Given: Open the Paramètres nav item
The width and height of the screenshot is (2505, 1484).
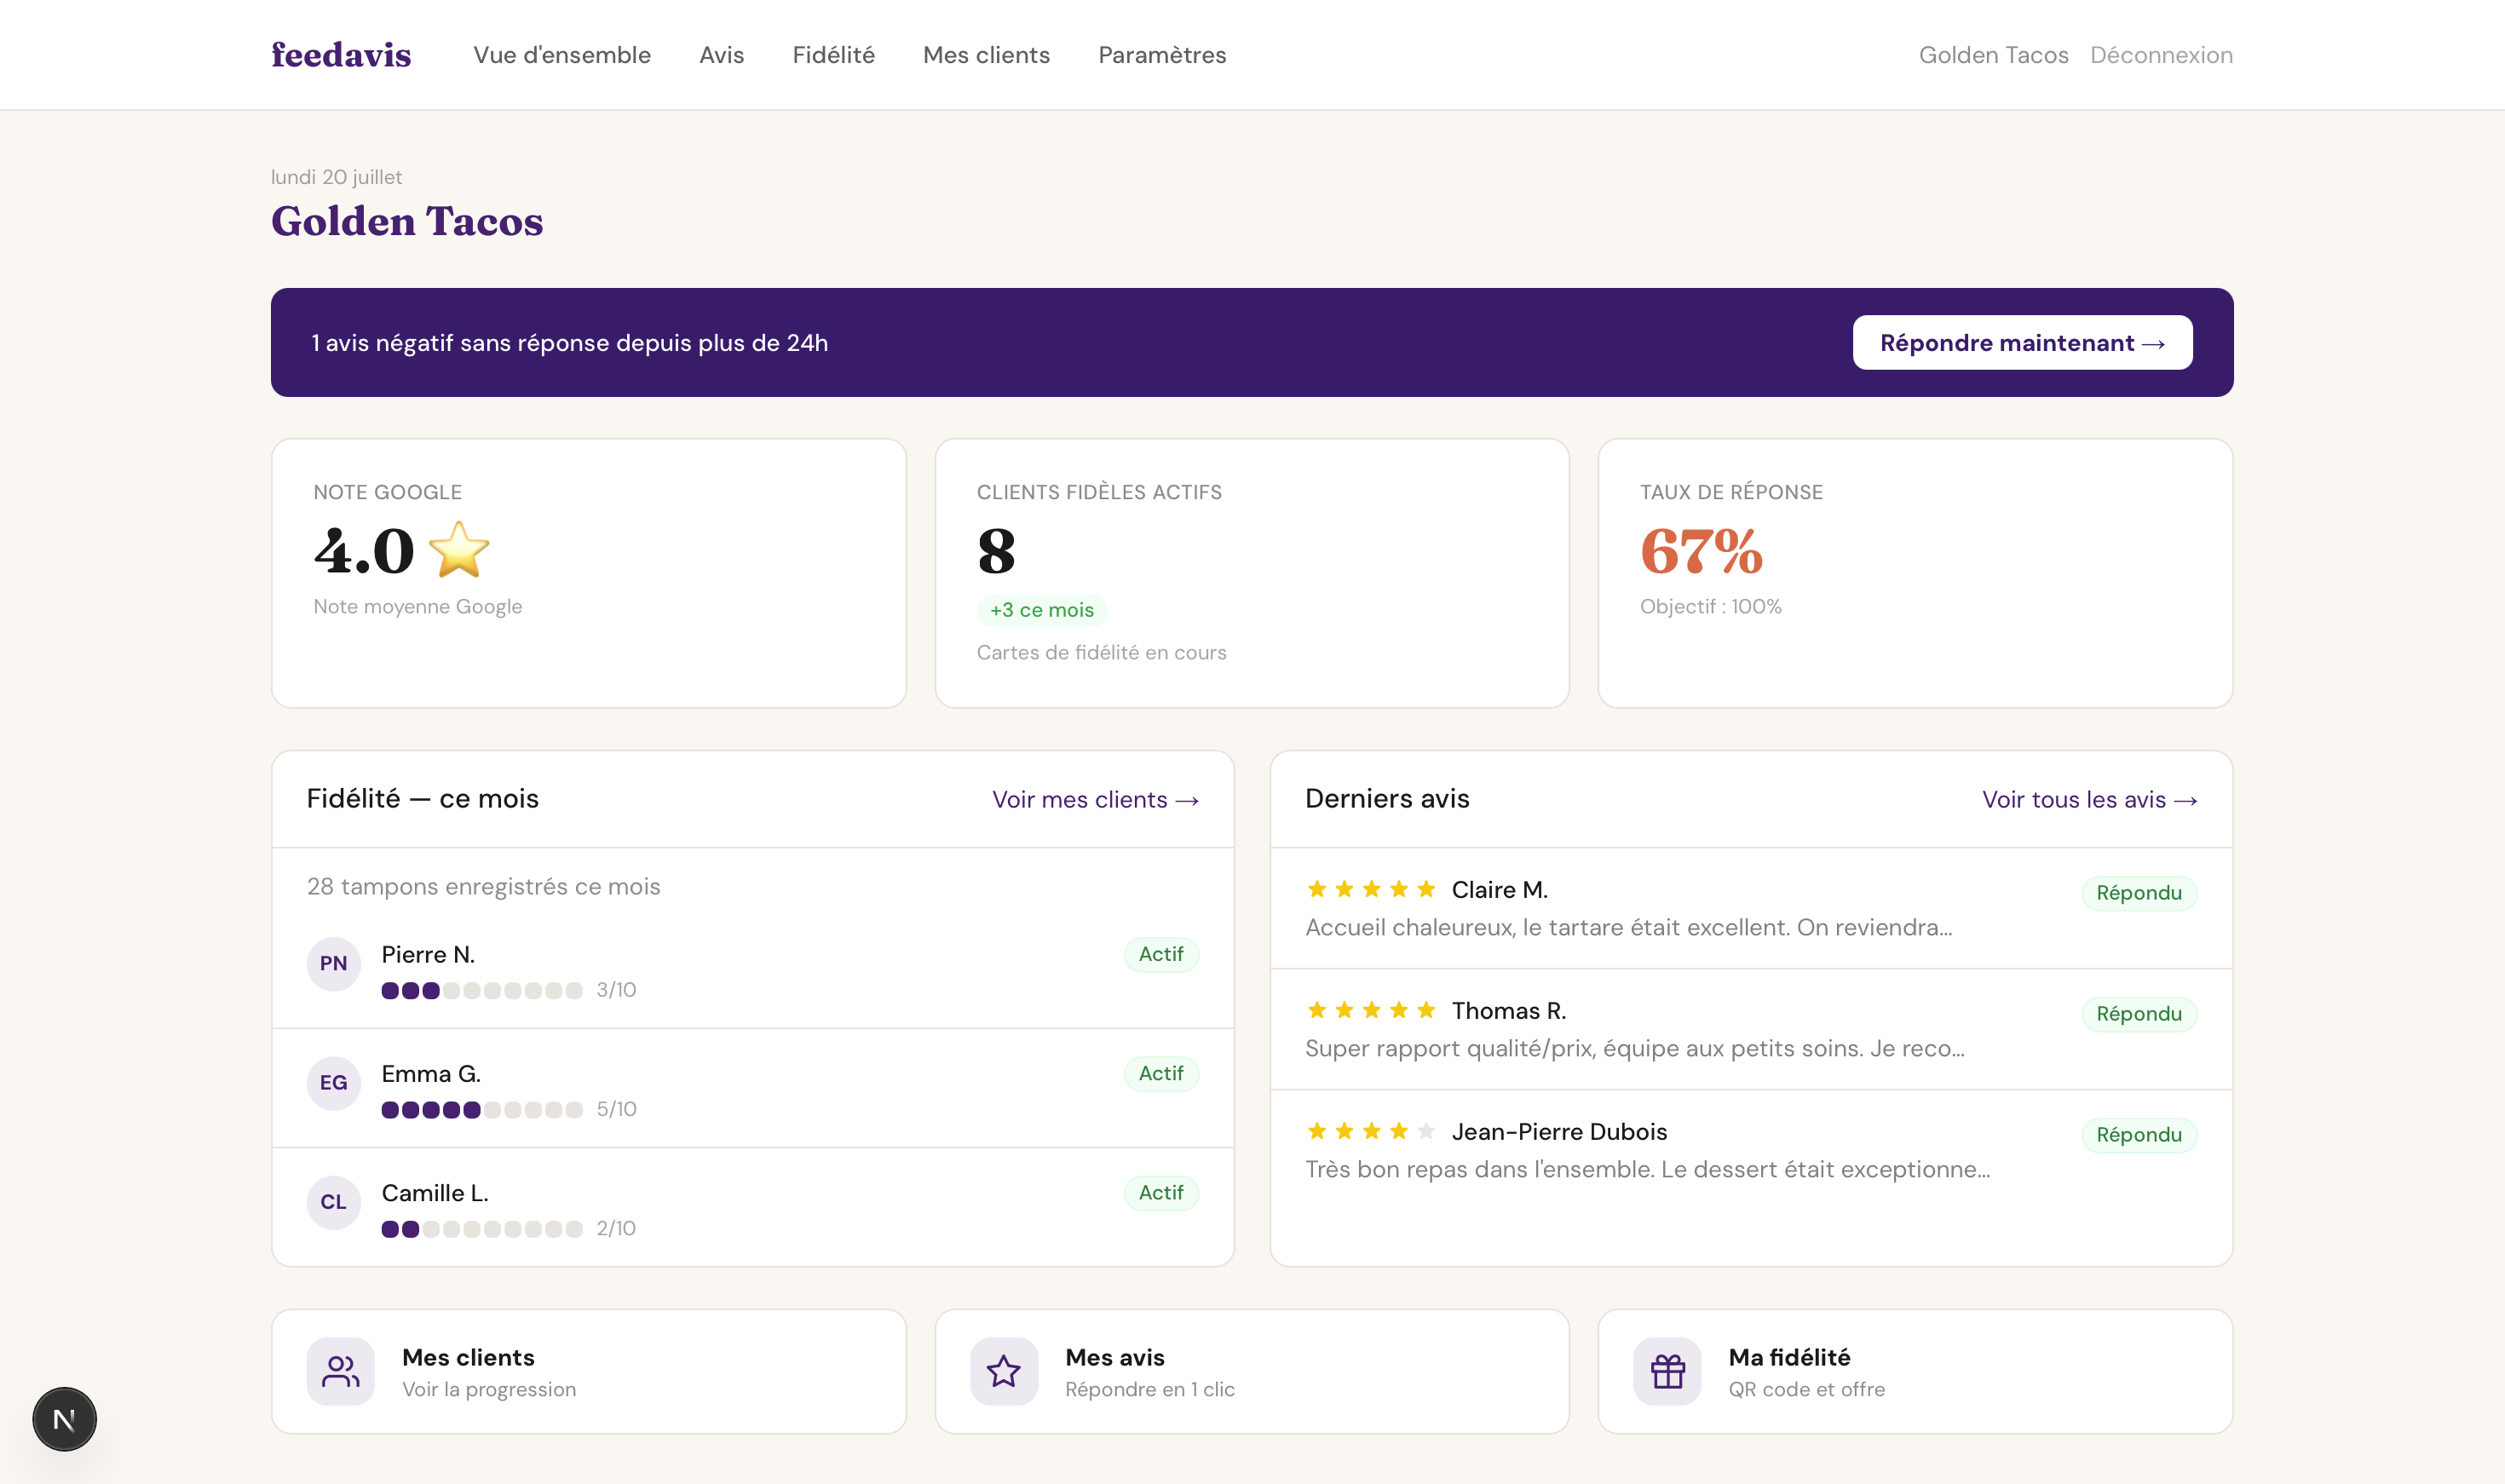Looking at the screenshot, I should tap(1162, 55).
